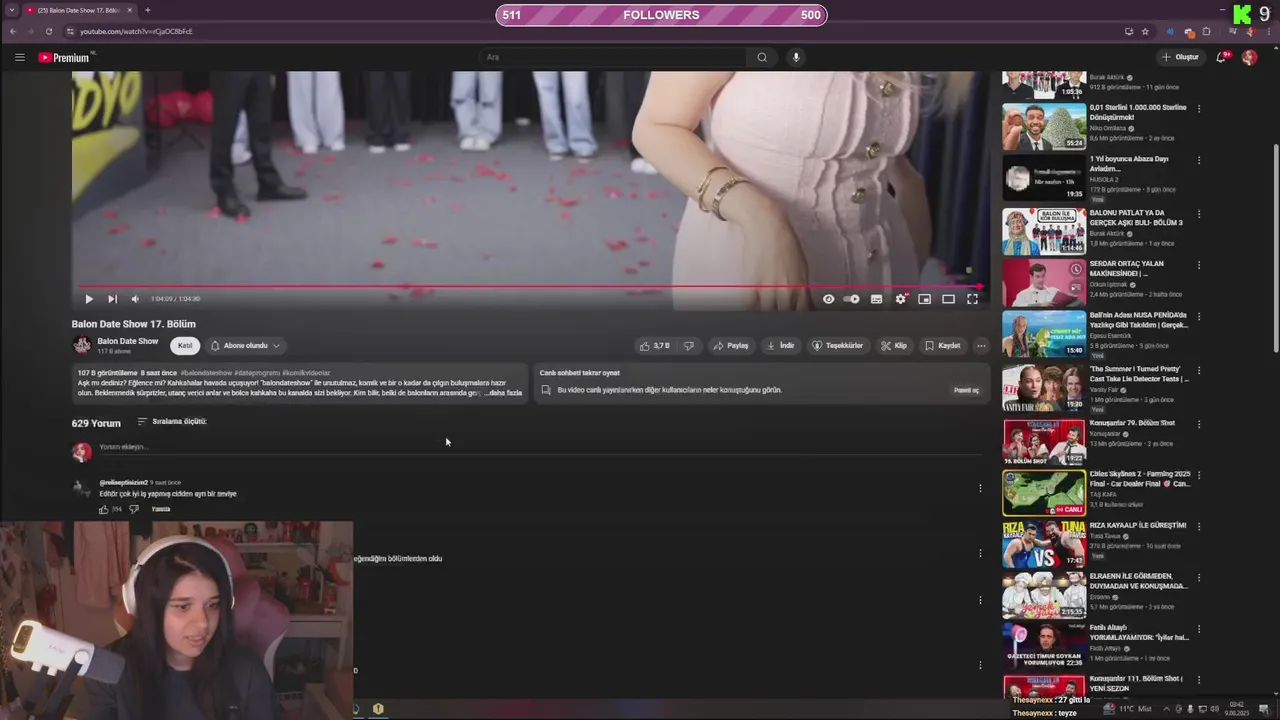
Task: Open 0,01 Sterlini video thumbnail
Action: pyautogui.click(x=1044, y=126)
